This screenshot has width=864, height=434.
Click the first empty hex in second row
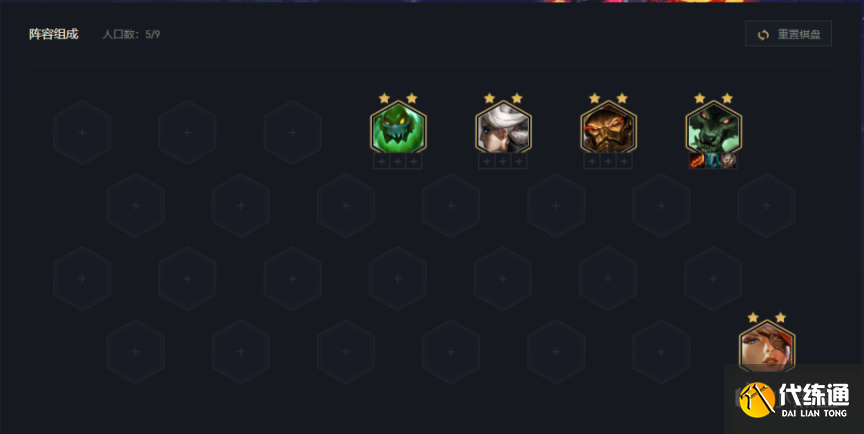pyautogui.click(x=136, y=205)
